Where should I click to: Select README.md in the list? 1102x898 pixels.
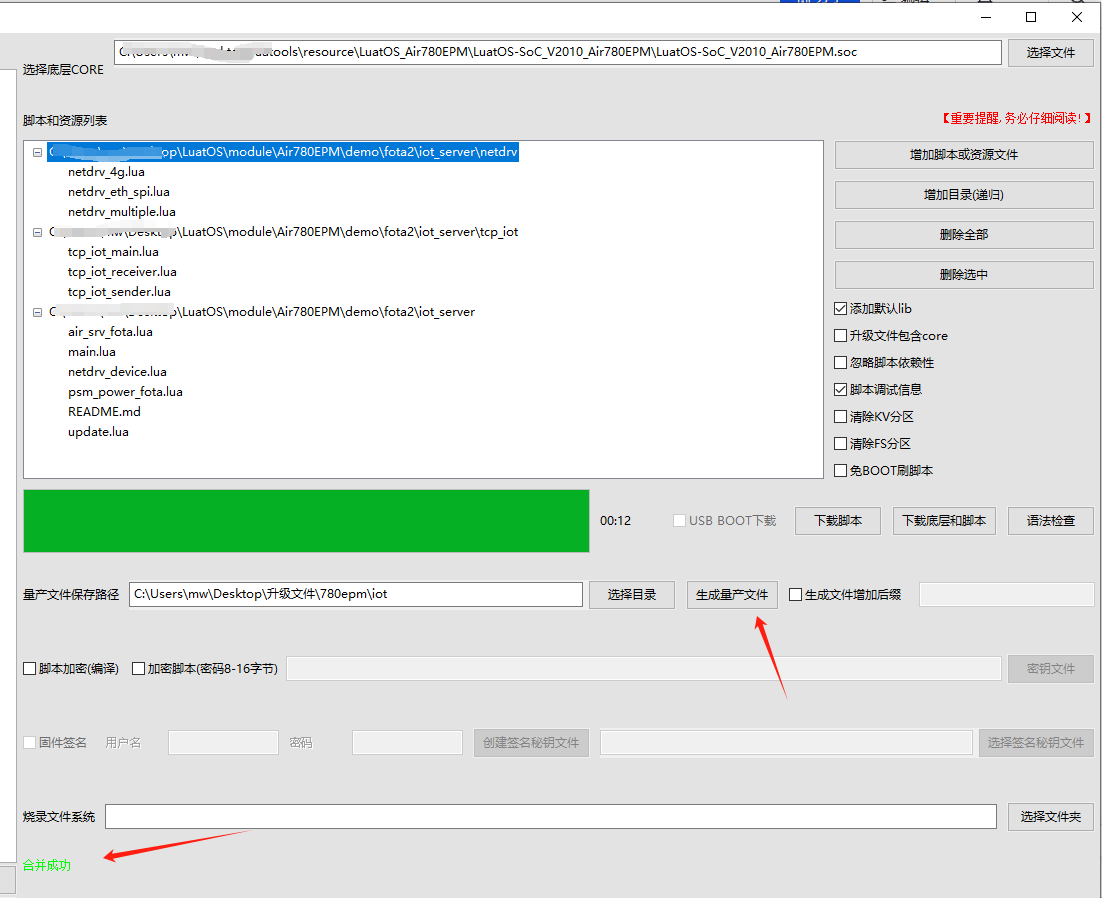point(104,412)
